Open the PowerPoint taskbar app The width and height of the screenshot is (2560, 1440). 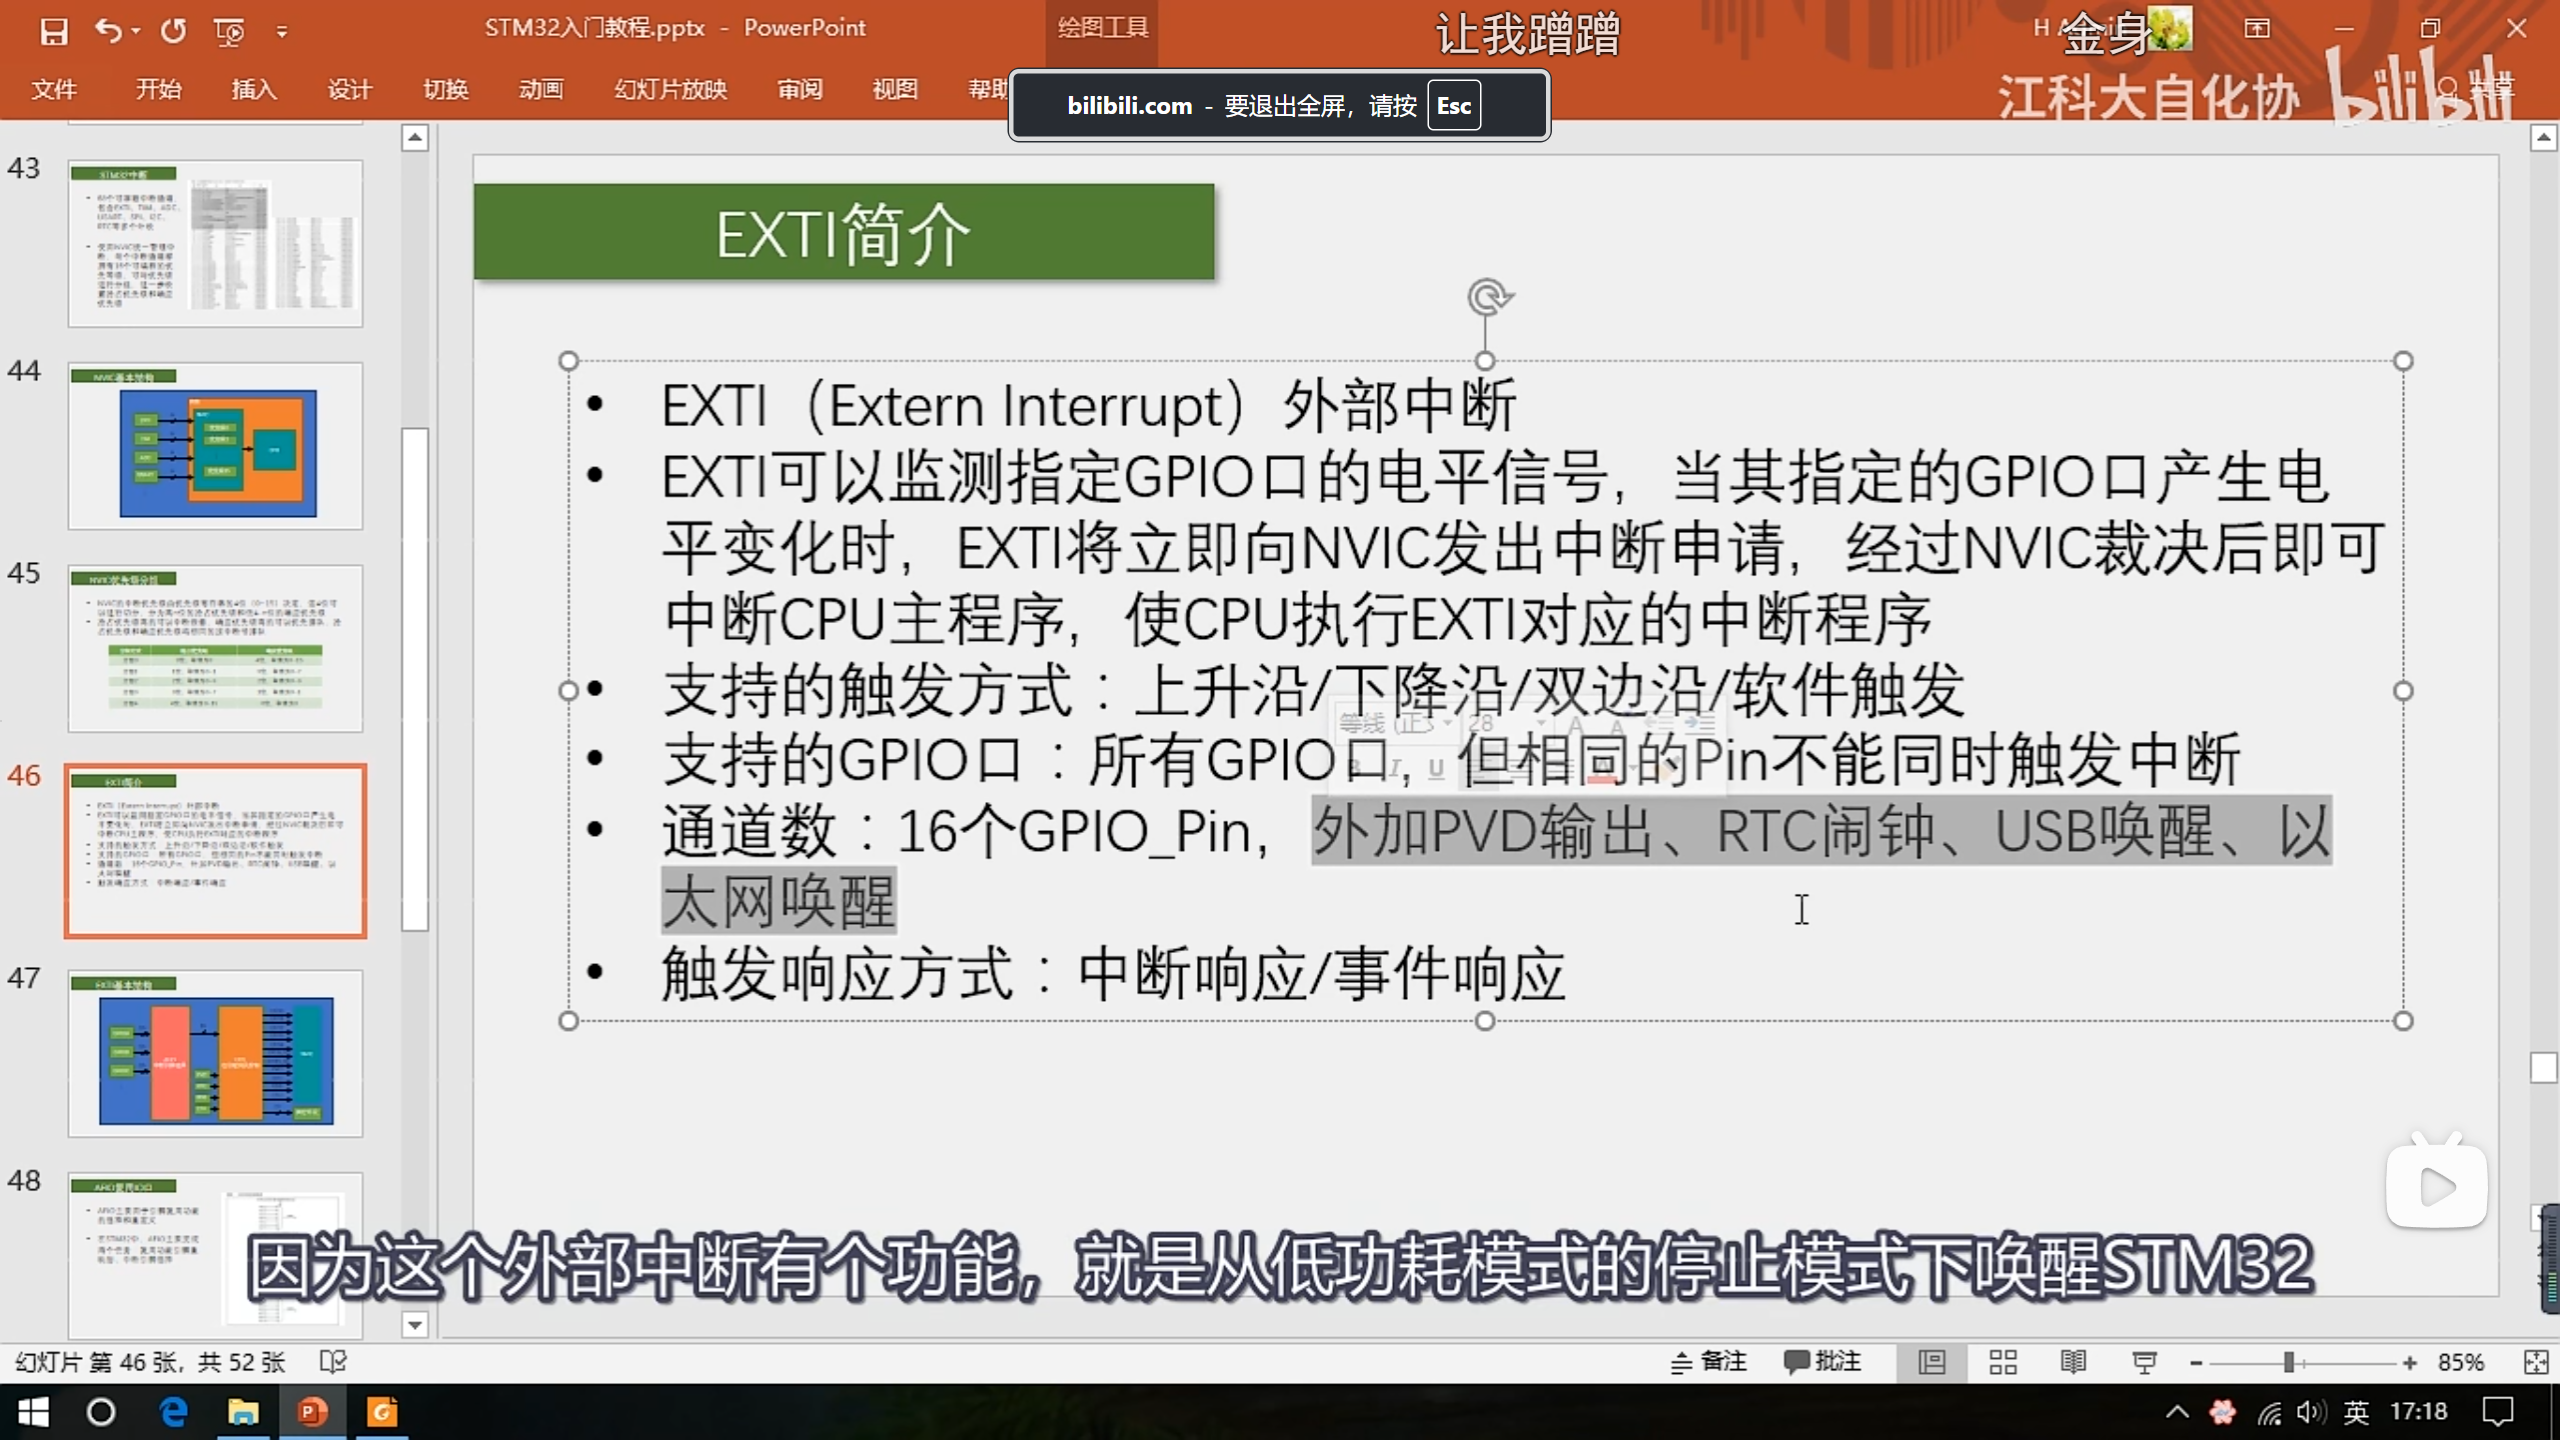tap(312, 1412)
